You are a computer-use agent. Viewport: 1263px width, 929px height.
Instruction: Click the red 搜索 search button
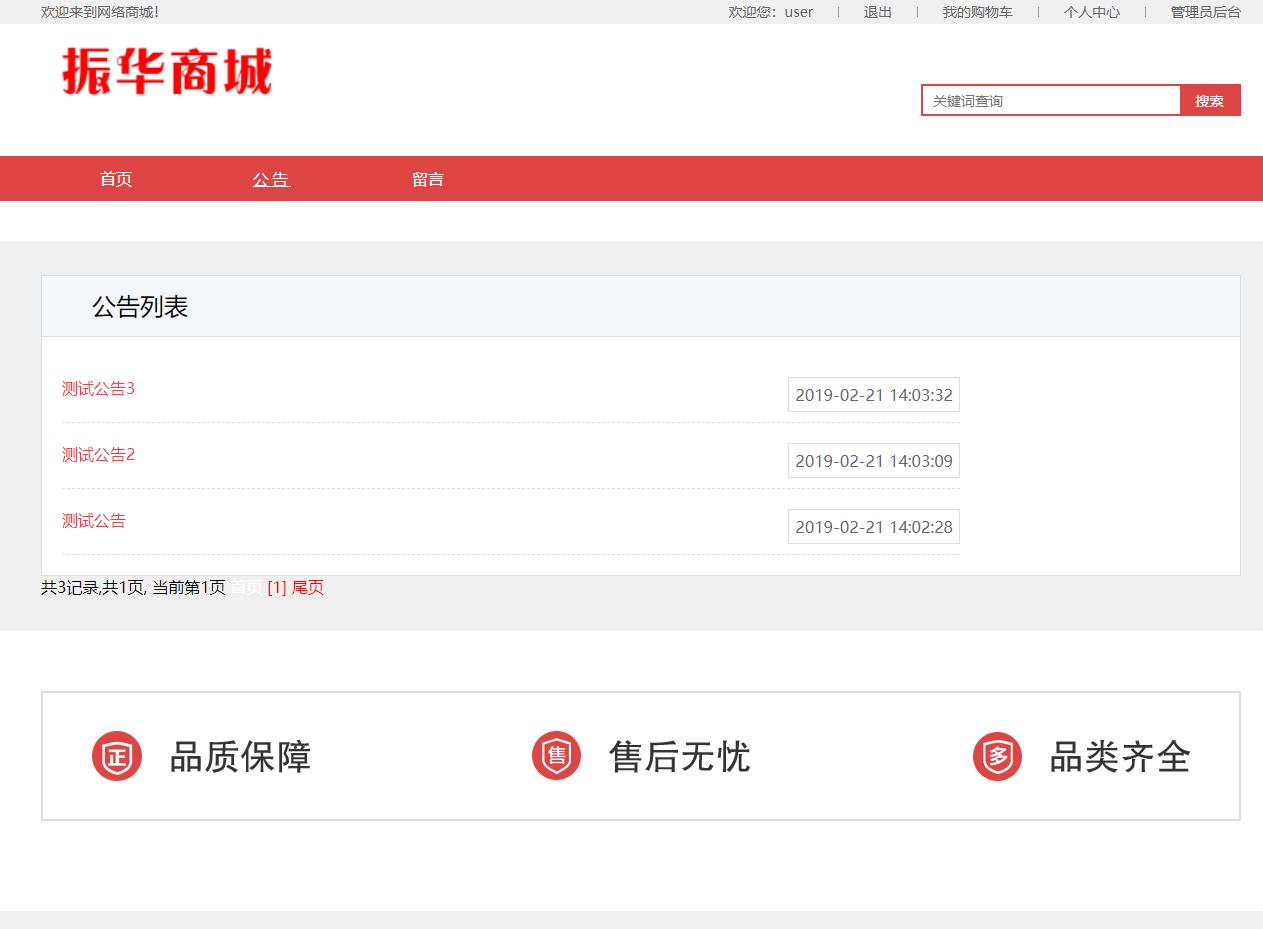pos(1209,100)
